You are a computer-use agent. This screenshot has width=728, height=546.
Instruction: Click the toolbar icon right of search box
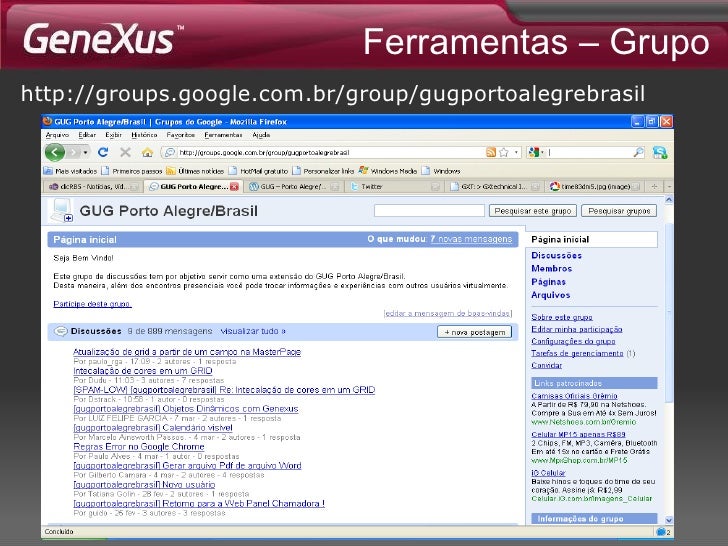(x=659, y=152)
